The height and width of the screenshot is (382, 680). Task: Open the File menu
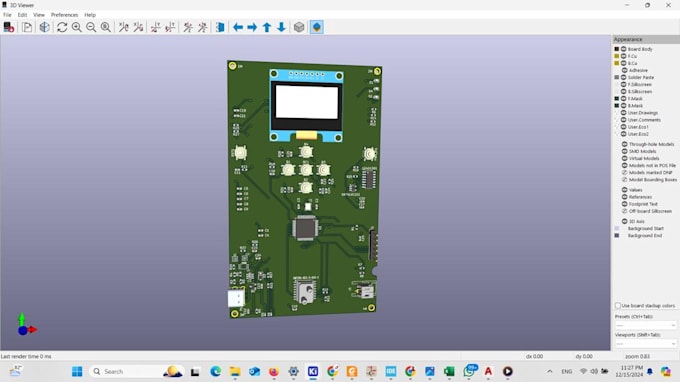point(7,15)
